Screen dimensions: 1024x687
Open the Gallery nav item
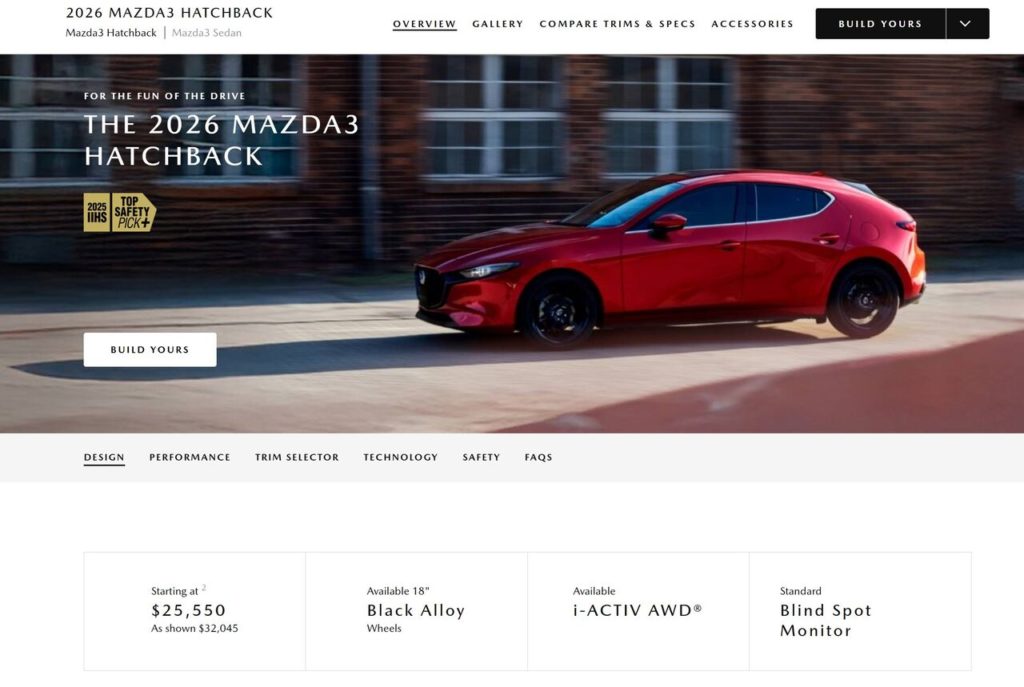[x=498, y=24]
